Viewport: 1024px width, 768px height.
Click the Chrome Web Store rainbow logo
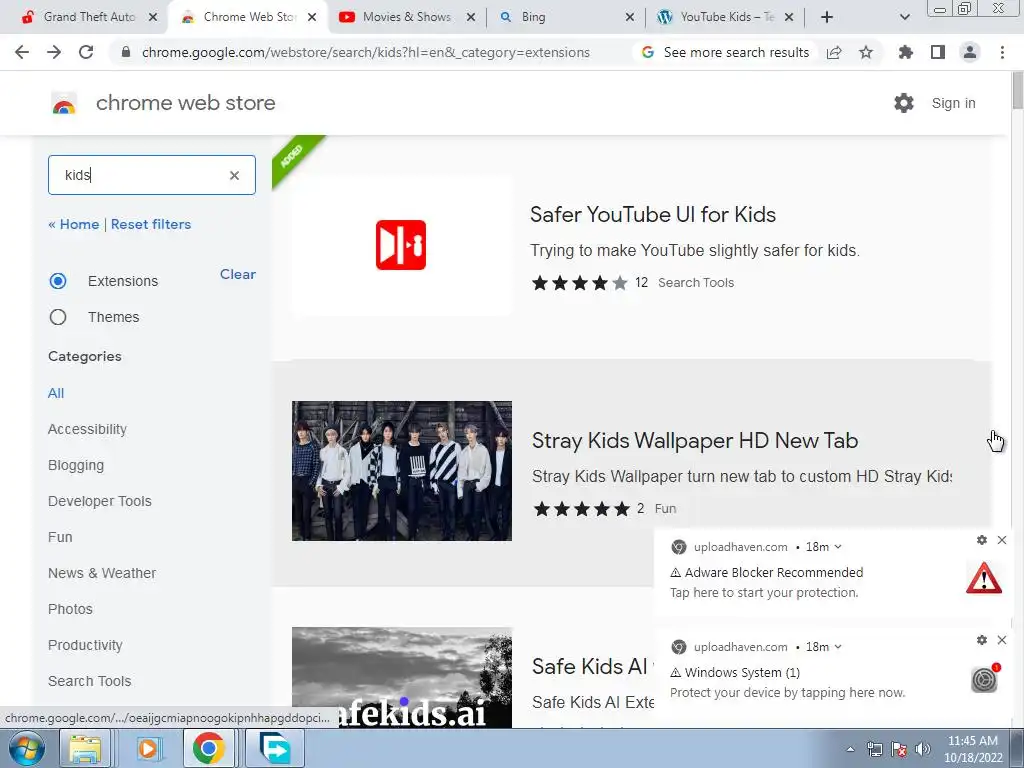pyautogui.click(x=64, y=103)
